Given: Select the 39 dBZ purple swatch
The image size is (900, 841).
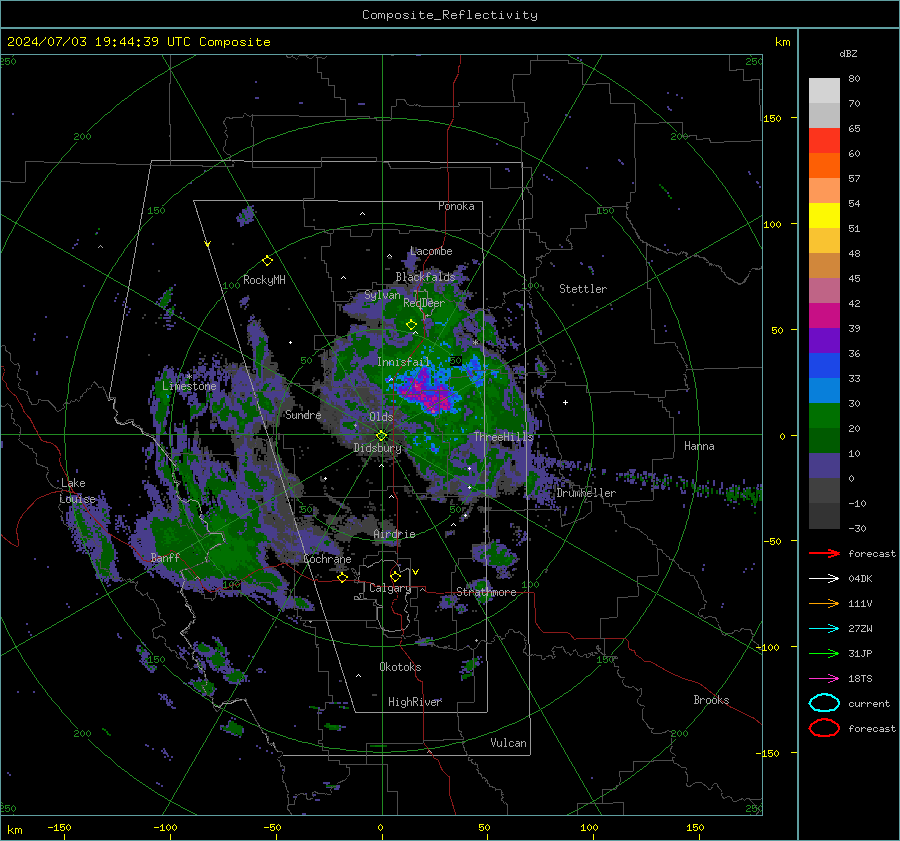Looking at the screenshot, I should coord(824,340).
